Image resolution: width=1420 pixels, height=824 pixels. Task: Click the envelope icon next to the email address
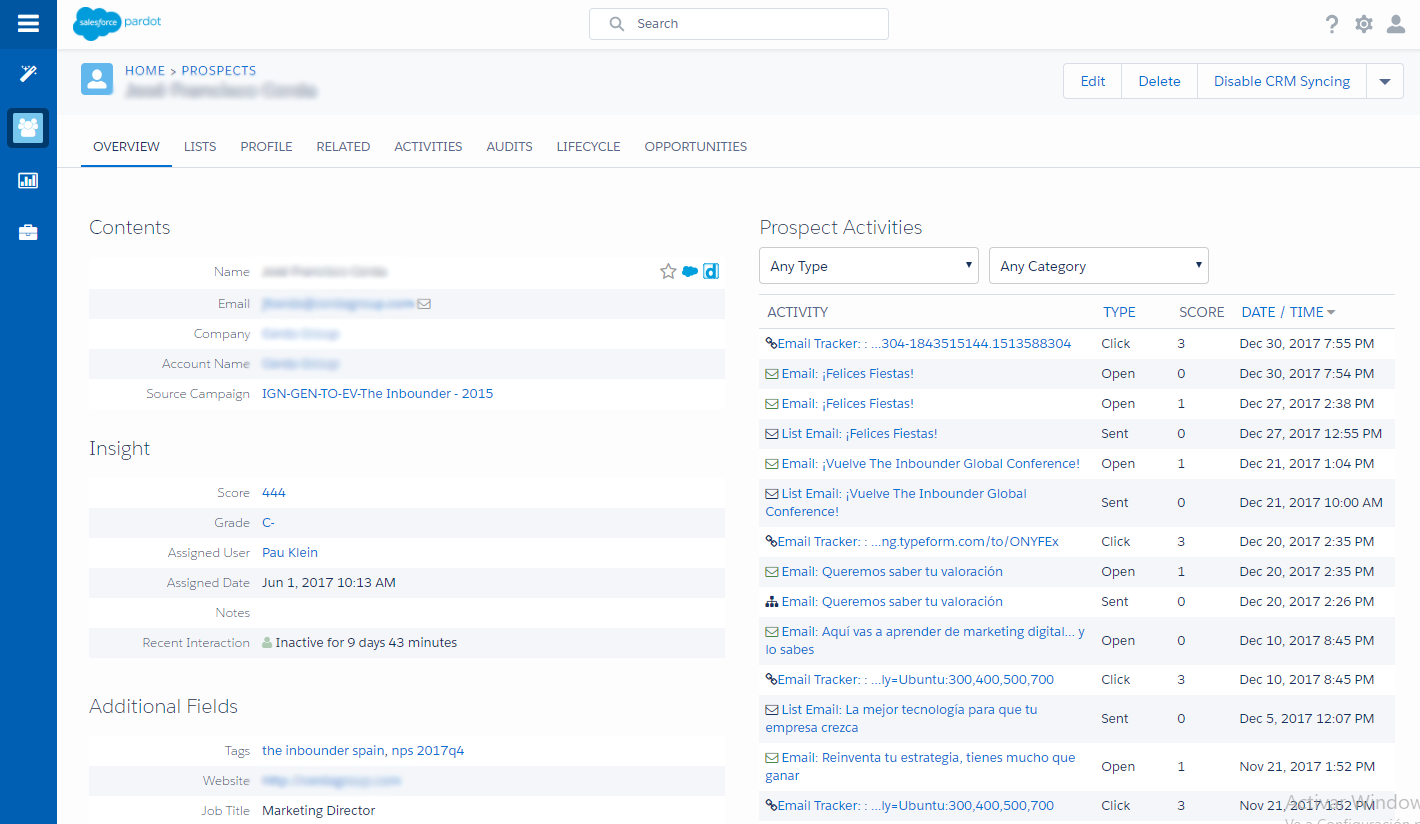pos(424,303)
